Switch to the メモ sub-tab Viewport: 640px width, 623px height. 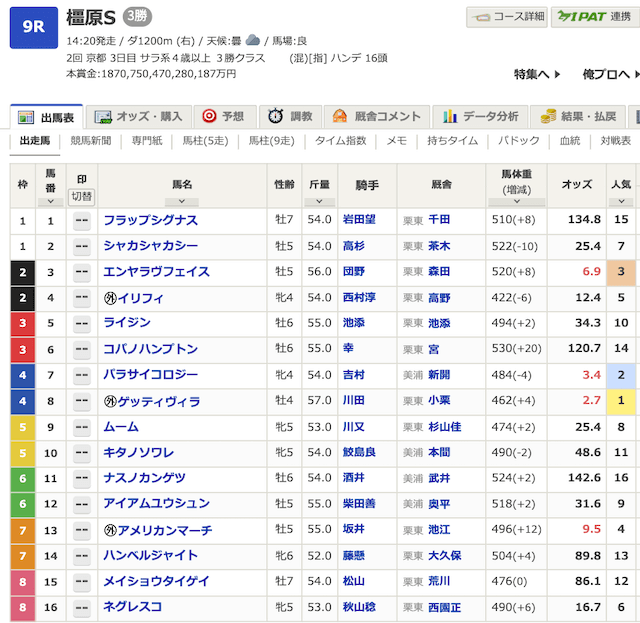click(396, 141)
